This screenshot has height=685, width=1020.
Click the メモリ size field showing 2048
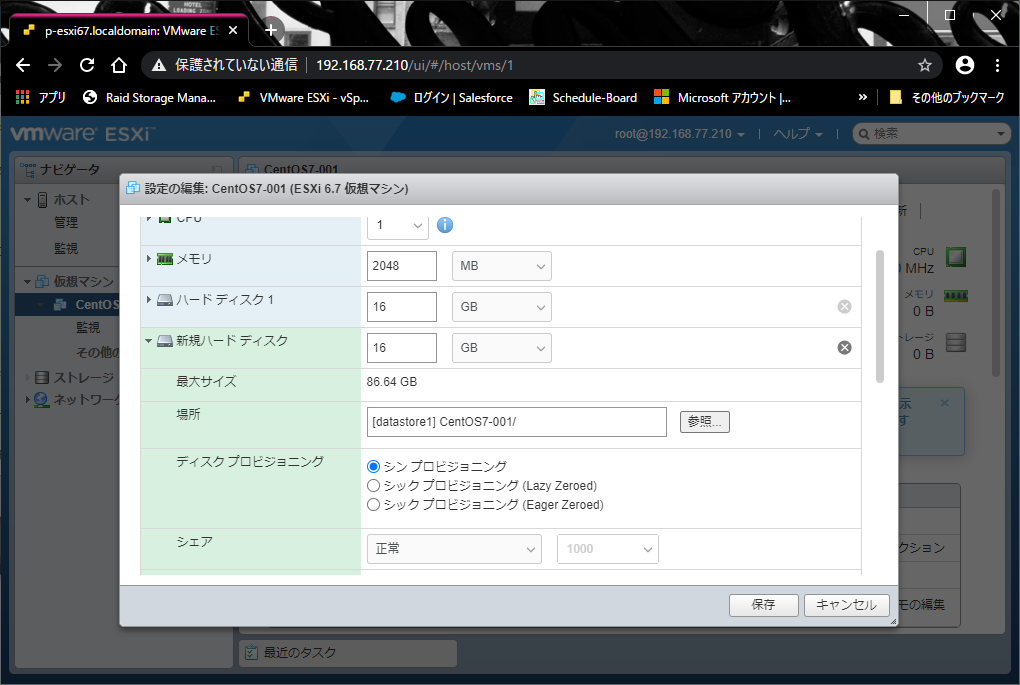tap(401, 266)
